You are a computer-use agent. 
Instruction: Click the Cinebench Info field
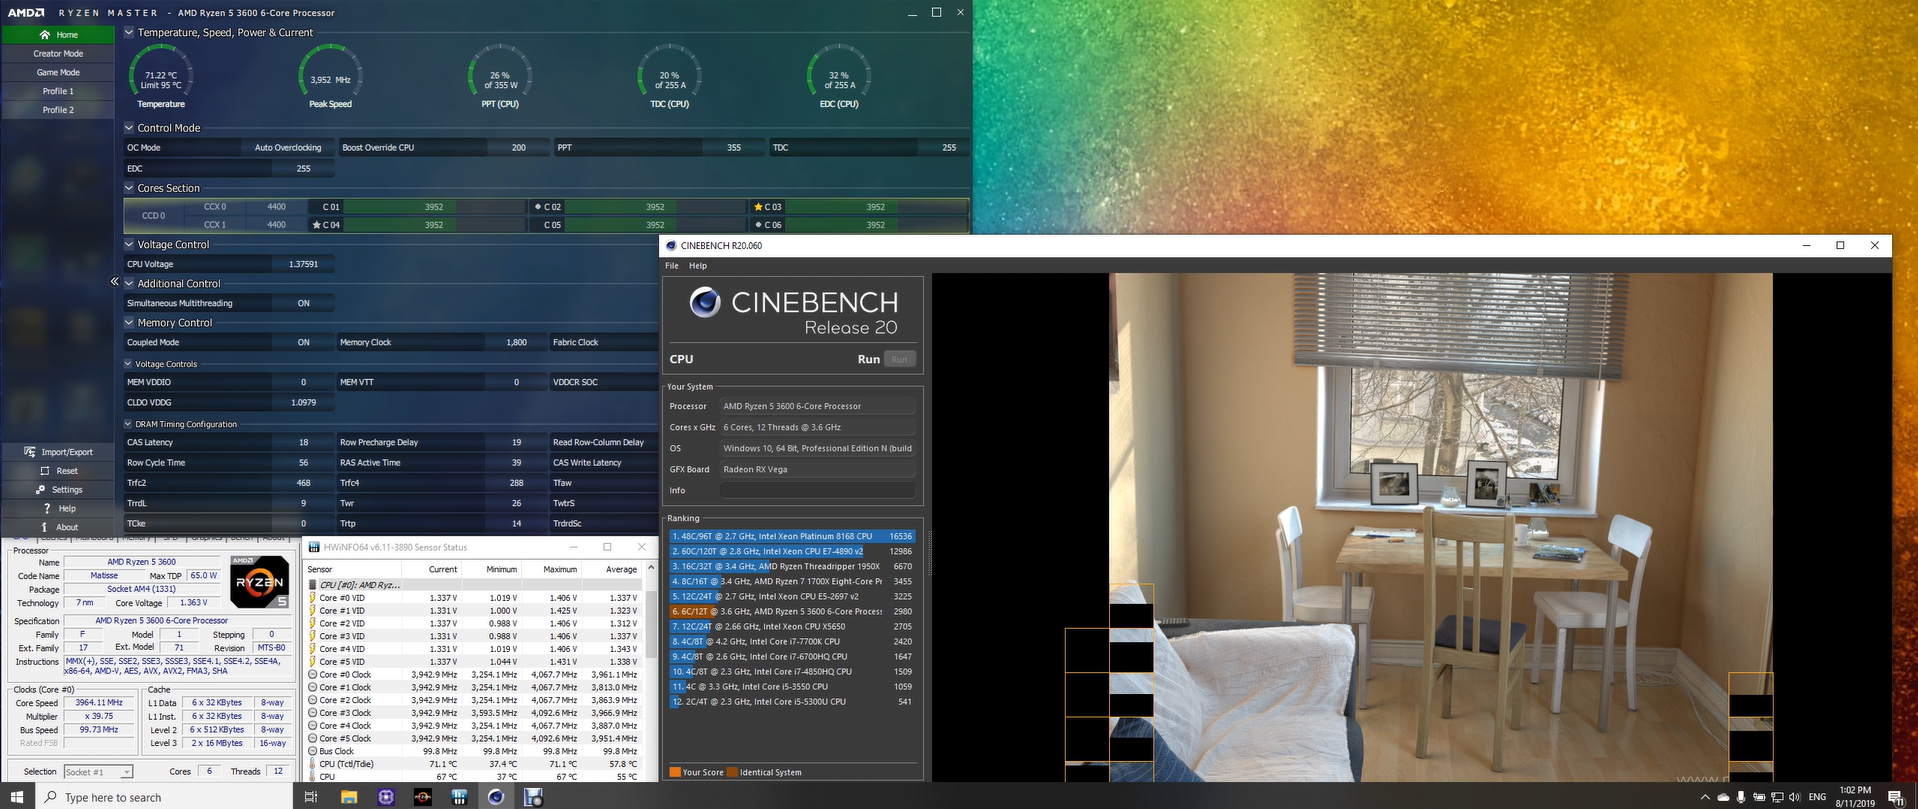[817, 490]
